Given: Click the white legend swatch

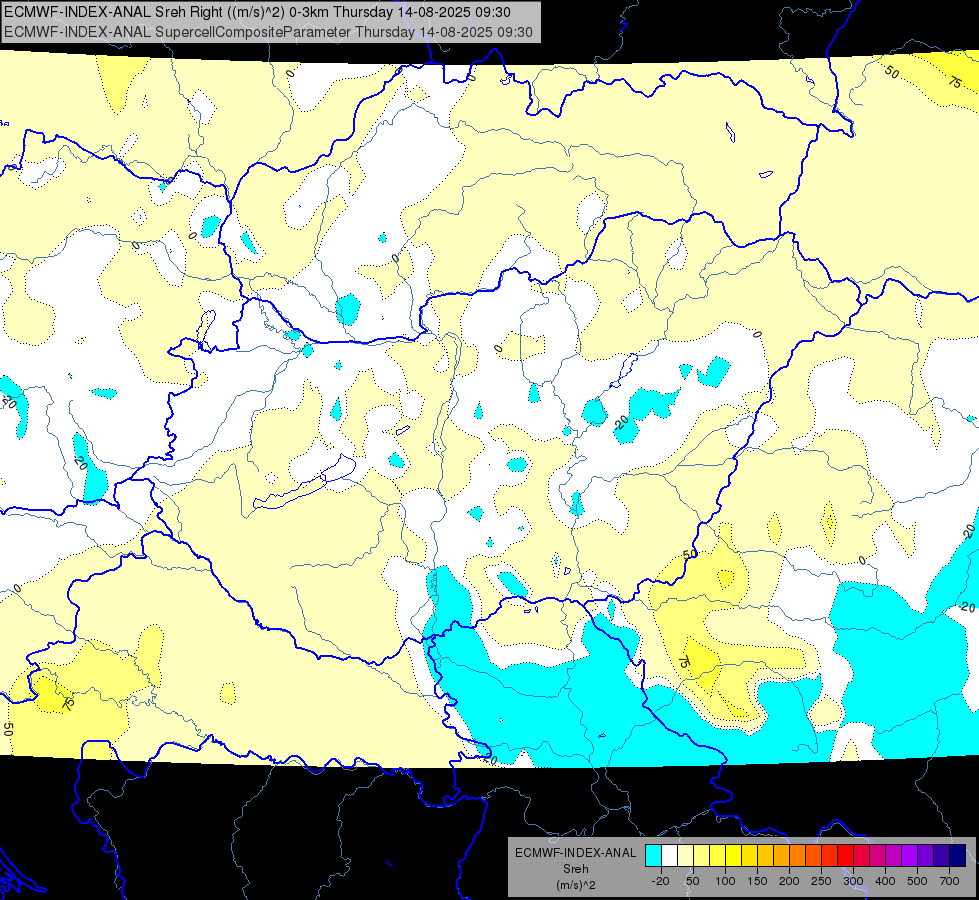Looking at the screenshot, I should [x=669, y=855].
